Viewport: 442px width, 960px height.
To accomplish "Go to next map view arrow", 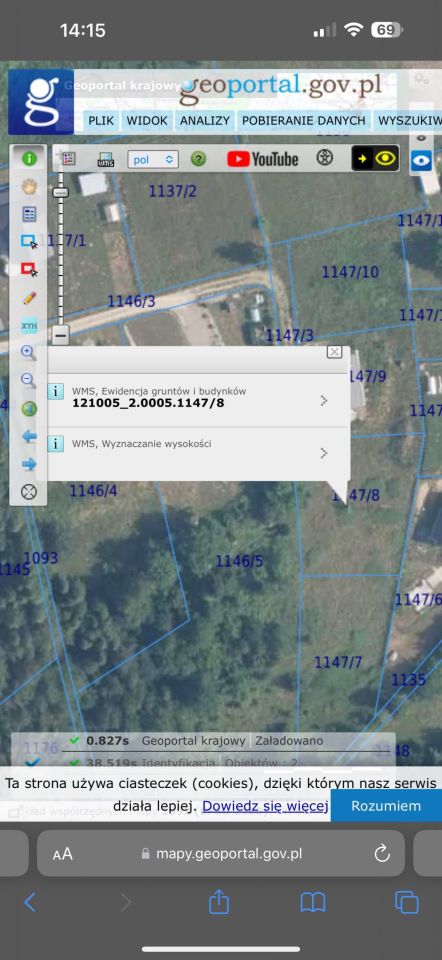I will [29, 465].
